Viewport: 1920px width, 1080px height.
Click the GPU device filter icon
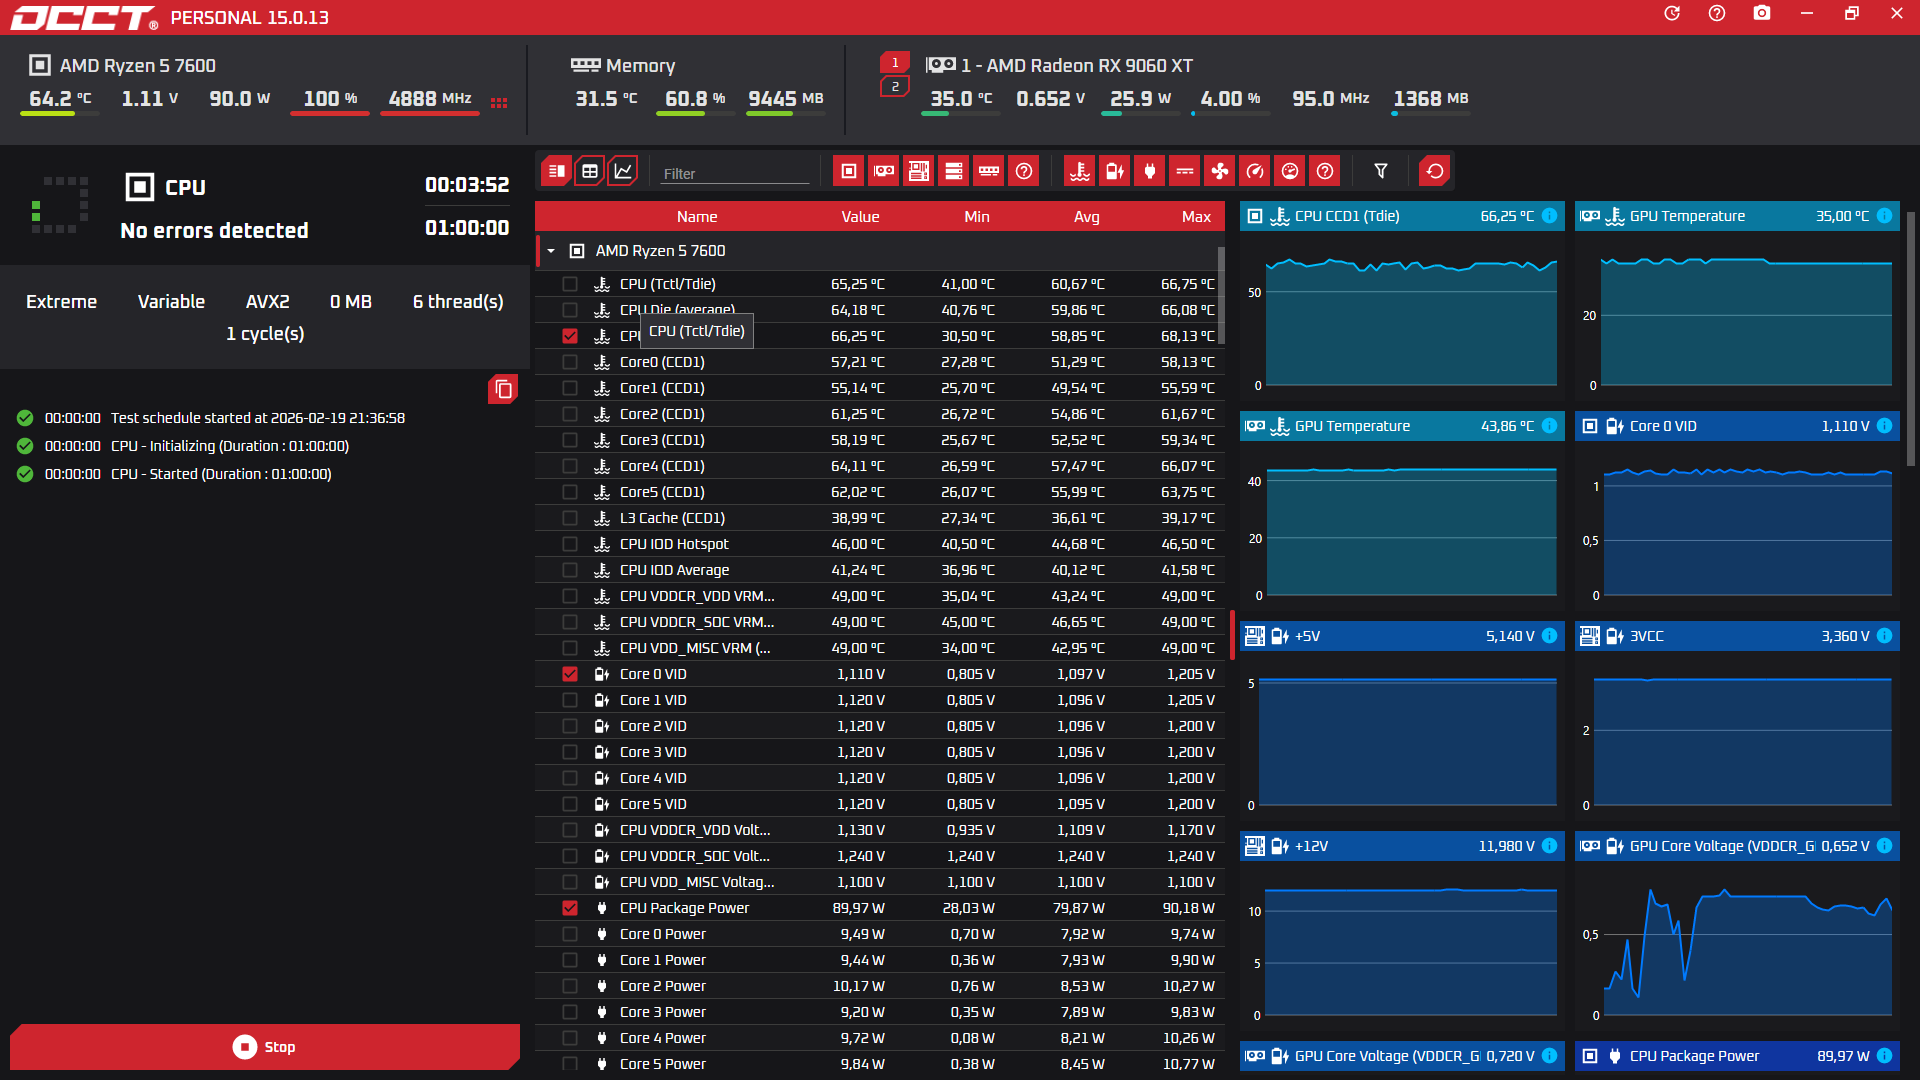coord(884,171)
